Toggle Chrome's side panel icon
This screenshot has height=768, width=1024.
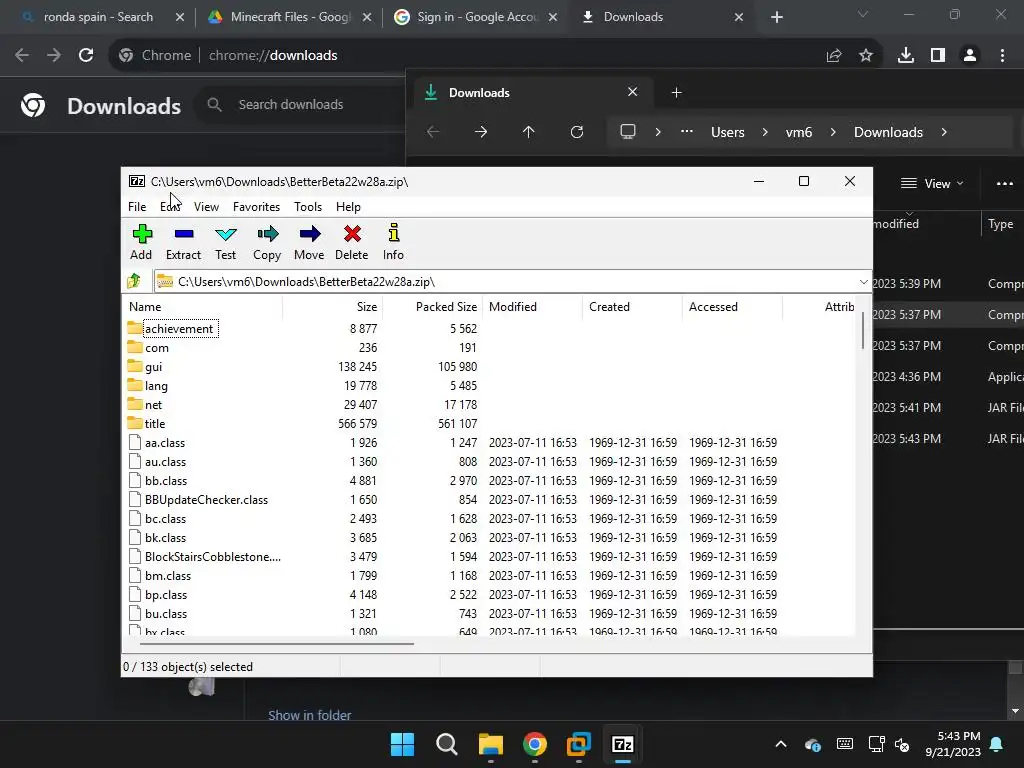(938, 56)
